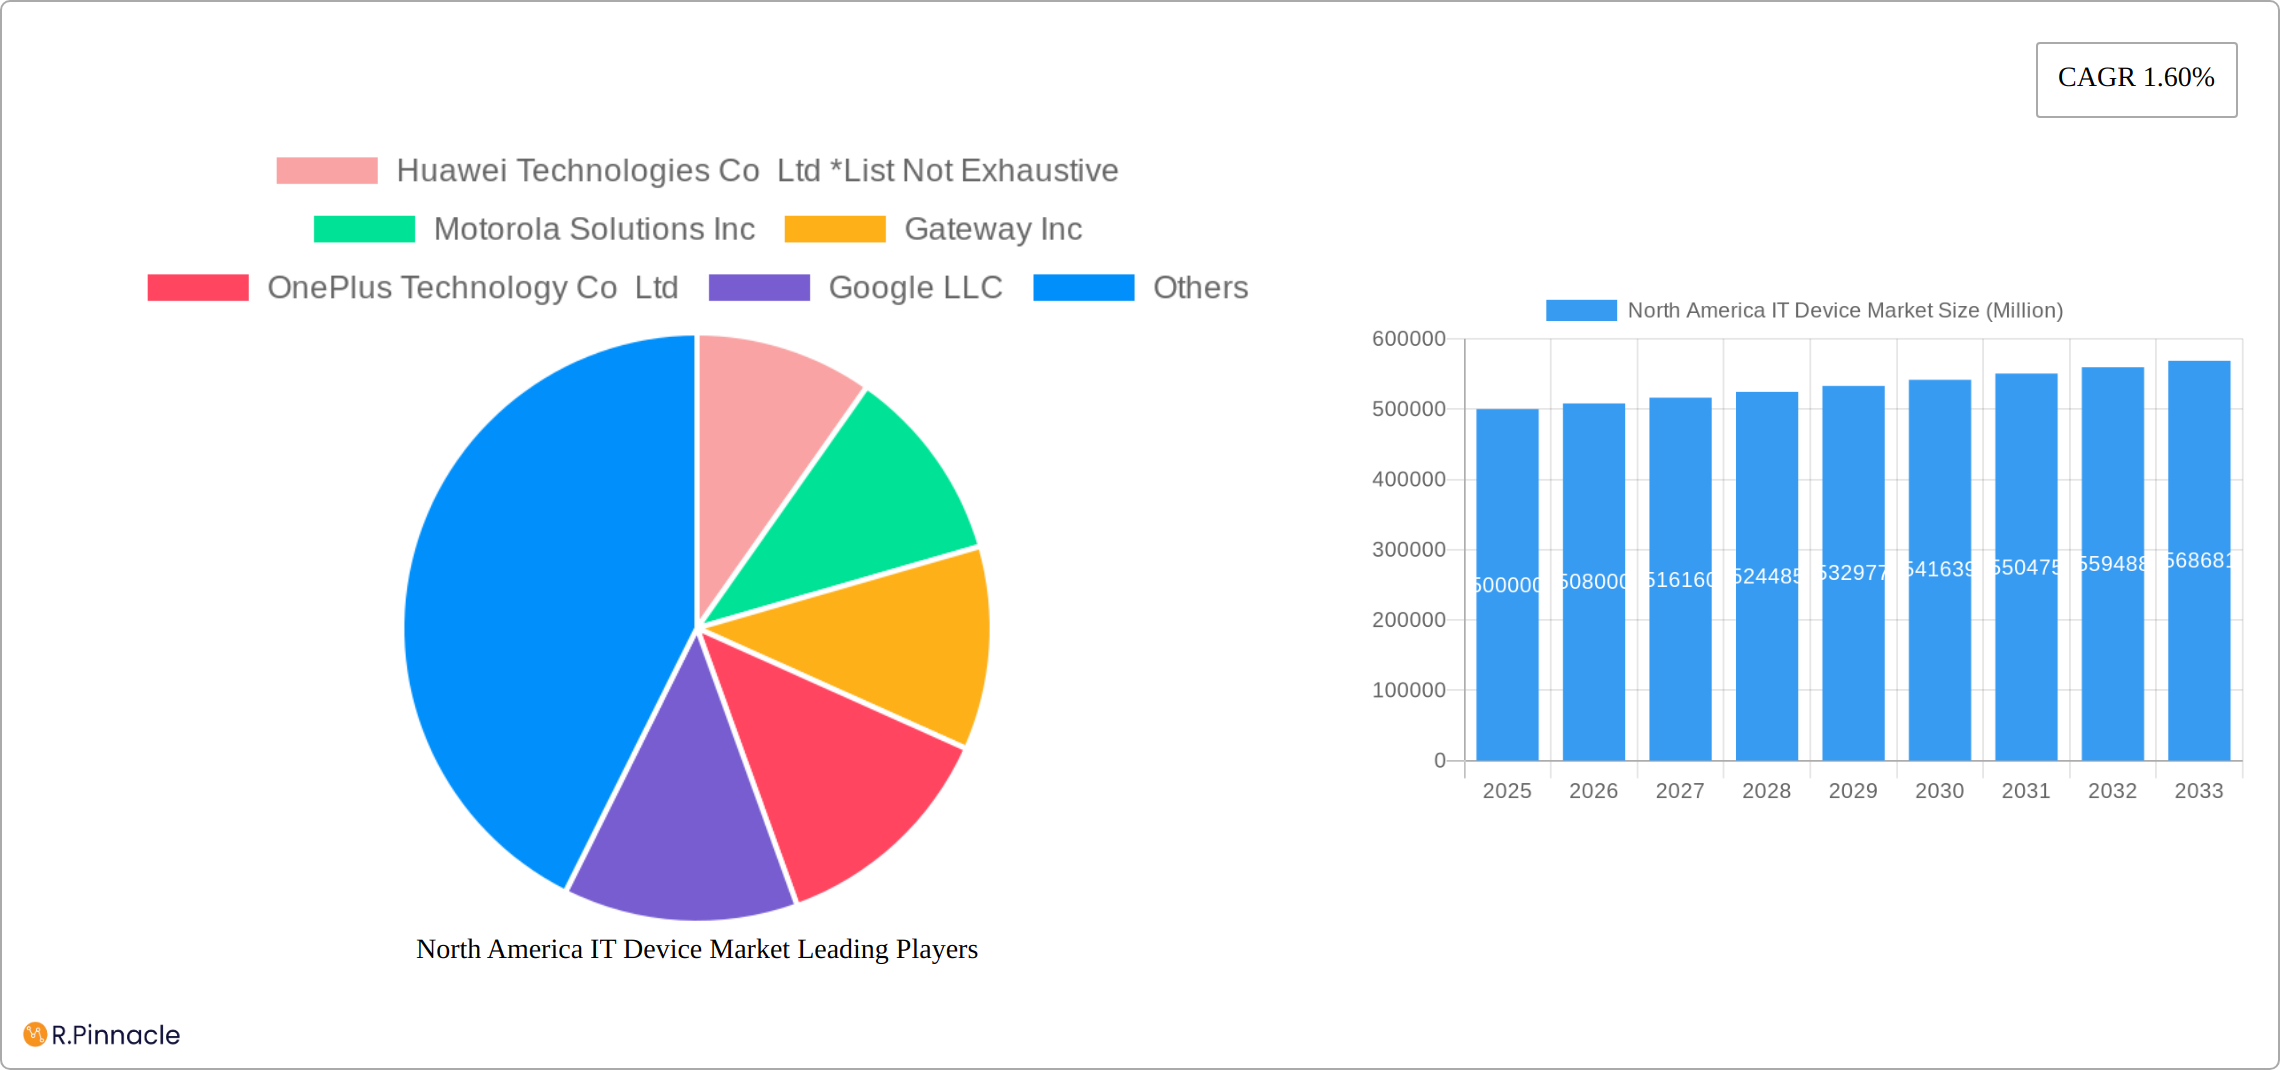Toggle the OnePlus Technology Co Ltd legend label

pyautogui.click(x=472, y=288)
